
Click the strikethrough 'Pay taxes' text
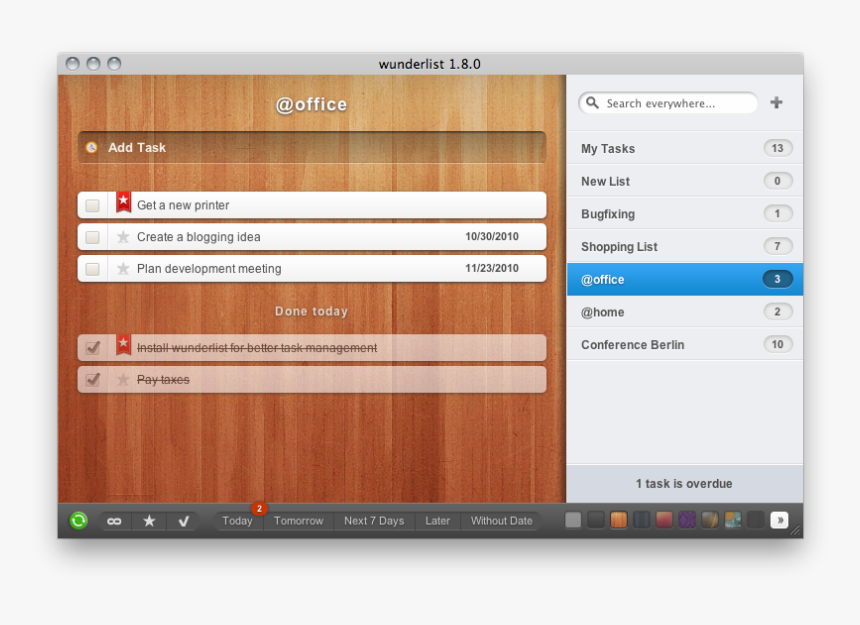[163, 379]
